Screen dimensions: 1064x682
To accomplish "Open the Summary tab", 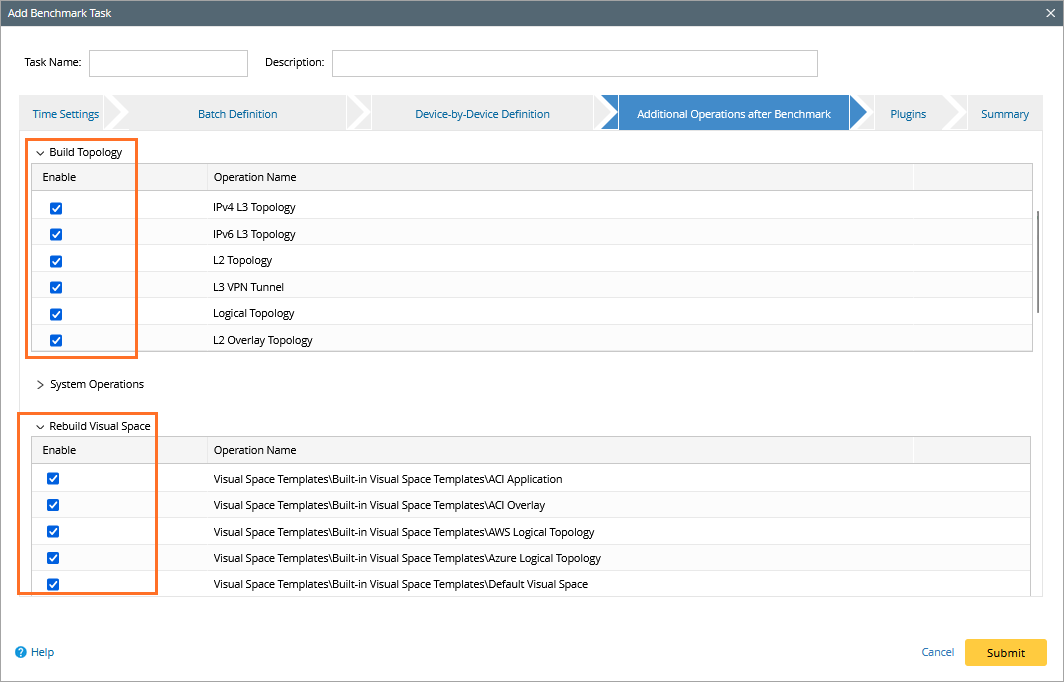I will pos(1004,114).
